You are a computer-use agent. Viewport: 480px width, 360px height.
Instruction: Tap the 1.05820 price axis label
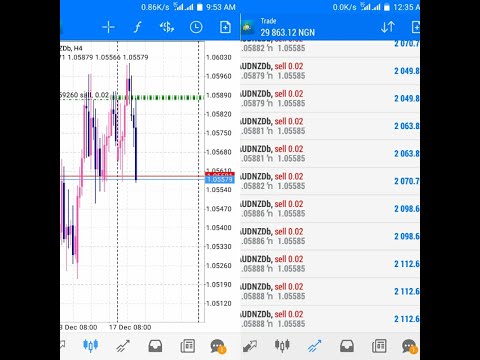(219, 114)
